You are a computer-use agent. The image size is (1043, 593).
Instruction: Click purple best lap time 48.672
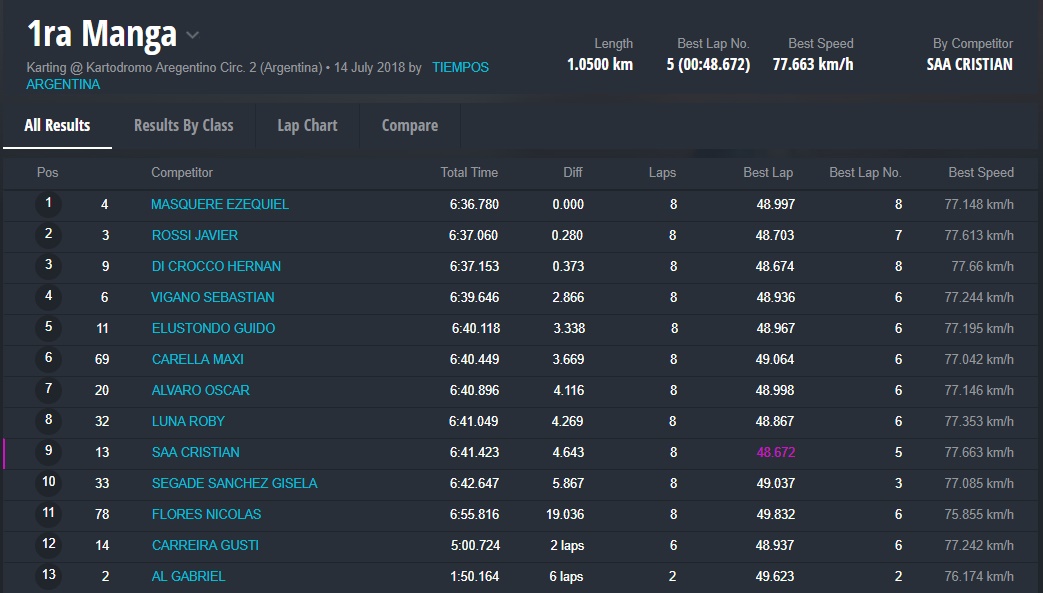coord(776,452)
